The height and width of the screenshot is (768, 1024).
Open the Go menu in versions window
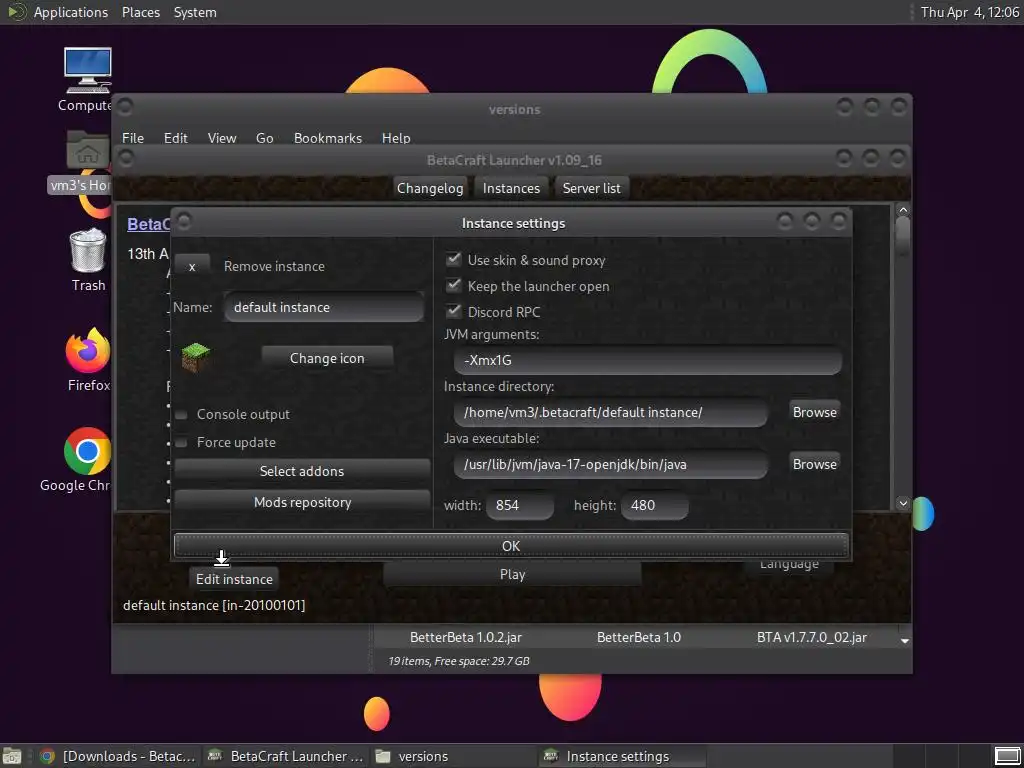coord(264,138)
